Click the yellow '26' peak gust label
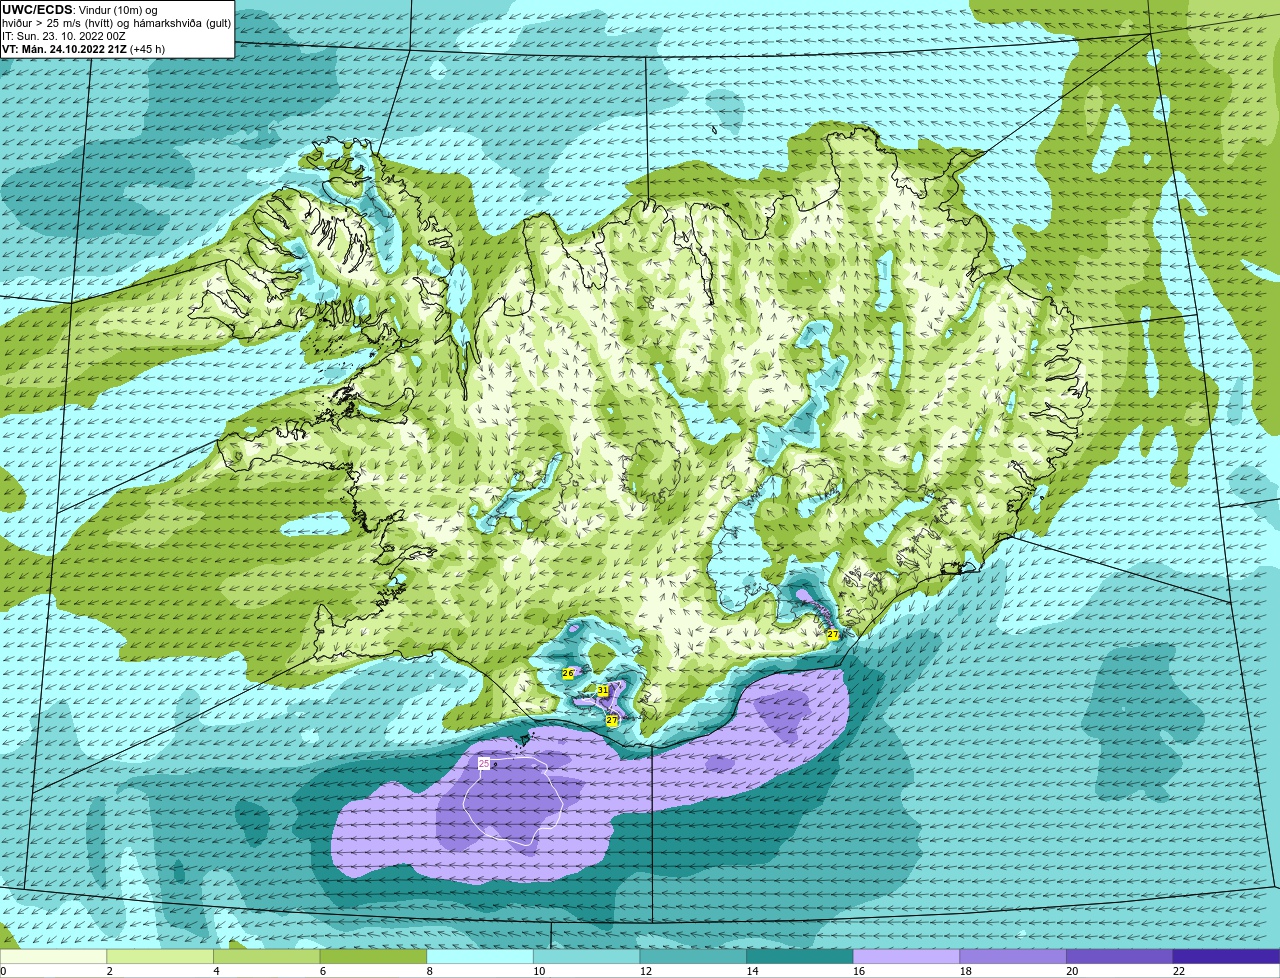Viewport: 1280px width, 978px height. coord(568,673)
